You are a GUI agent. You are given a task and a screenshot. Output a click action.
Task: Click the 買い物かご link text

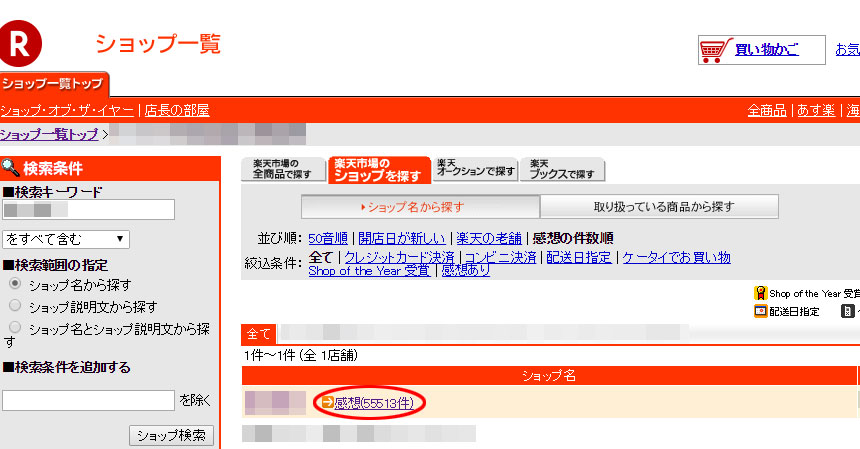[766, 49]
